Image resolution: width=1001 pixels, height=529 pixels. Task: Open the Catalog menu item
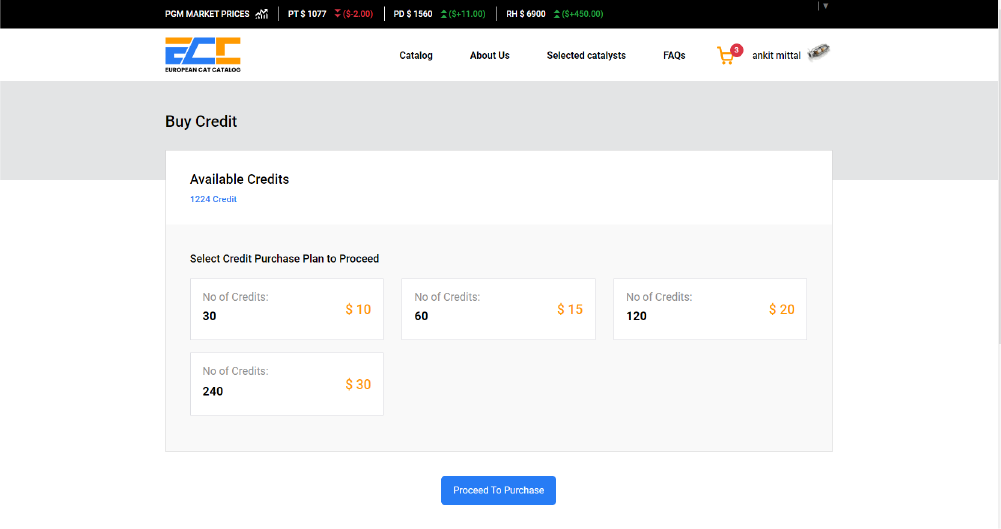[416, 56]
